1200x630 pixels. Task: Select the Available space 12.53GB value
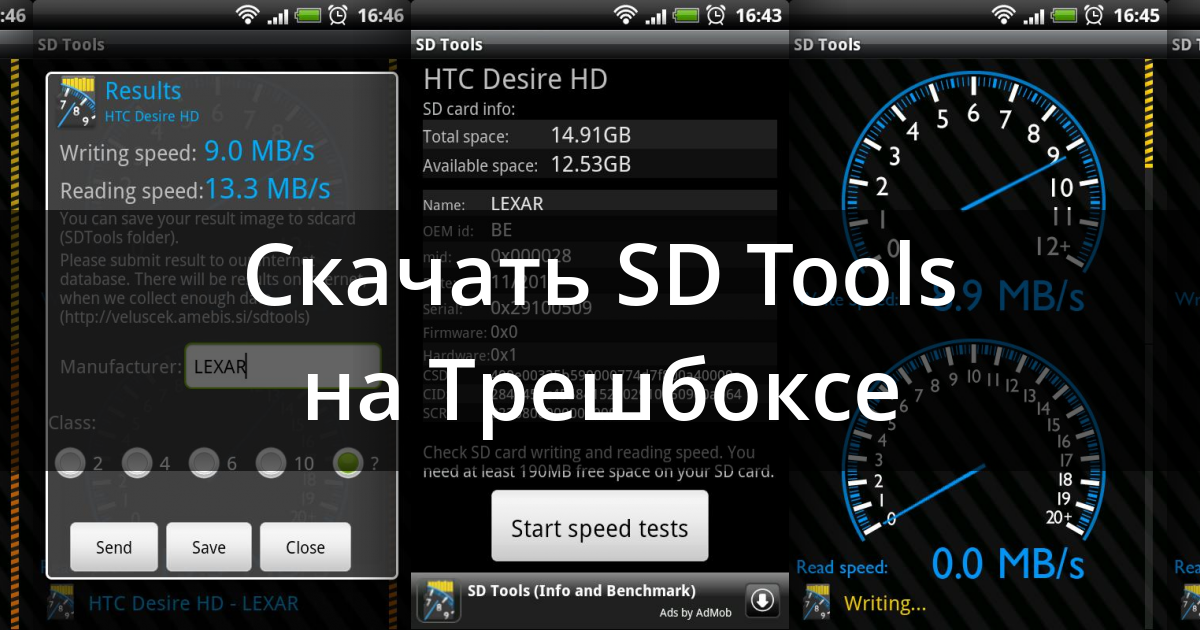590,164
